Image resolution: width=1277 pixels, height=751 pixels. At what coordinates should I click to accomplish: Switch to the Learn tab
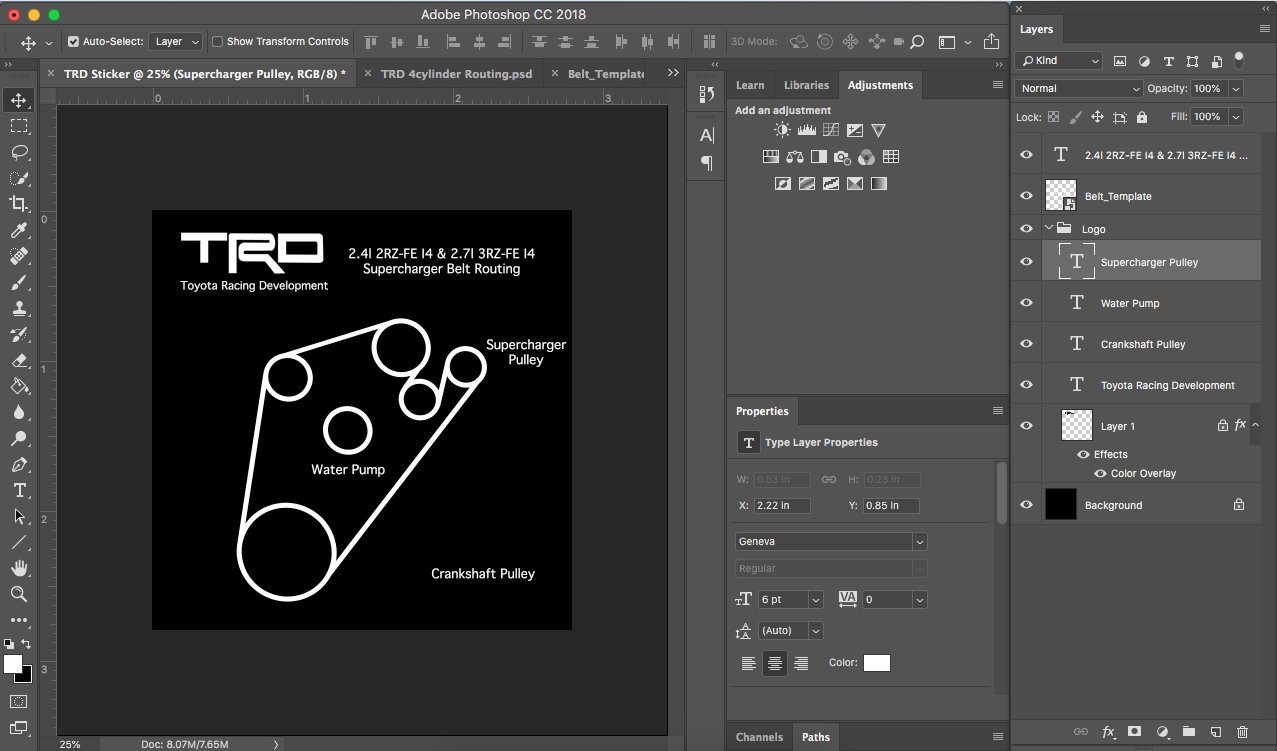coord(750,85)
